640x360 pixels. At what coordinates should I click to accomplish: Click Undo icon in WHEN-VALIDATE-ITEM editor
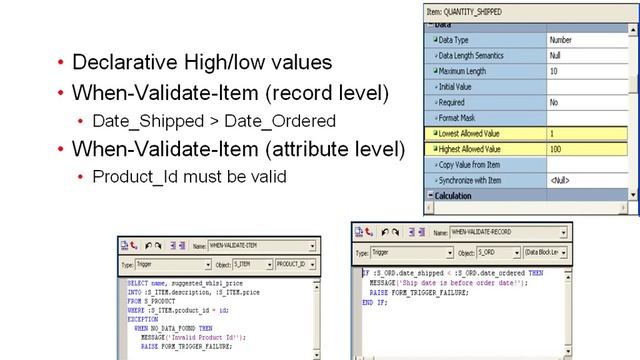pyautogui.click(x=148, y=246)
